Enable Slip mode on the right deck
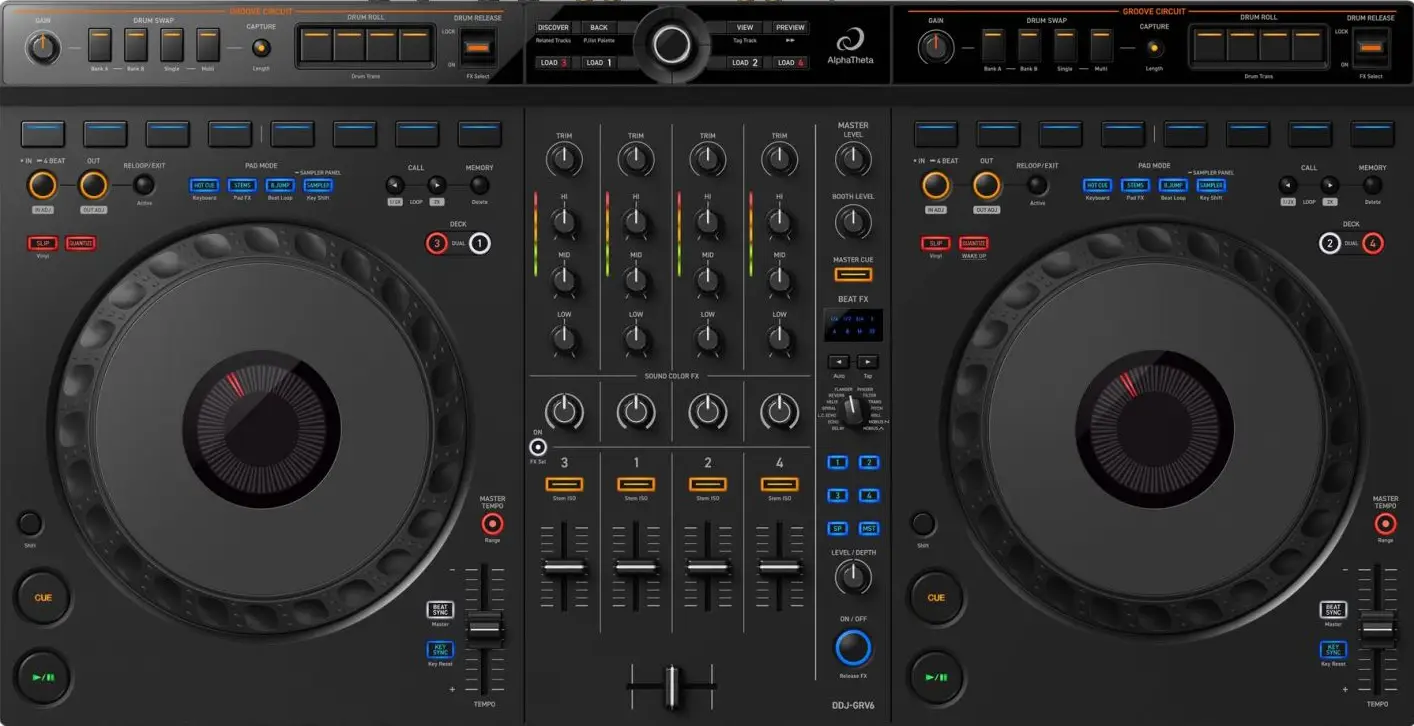 (936, 243)
